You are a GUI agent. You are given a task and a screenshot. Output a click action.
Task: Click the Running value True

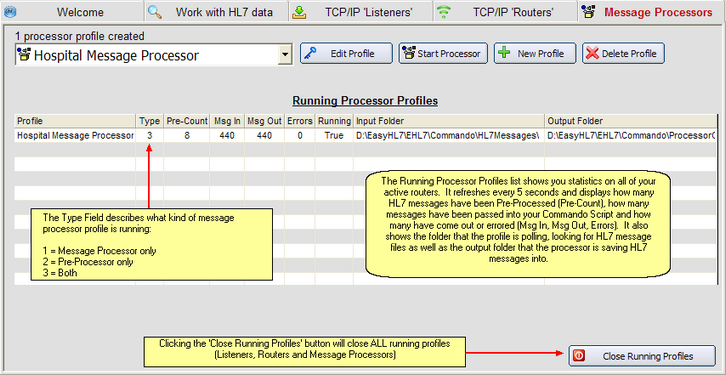(334, 136)
